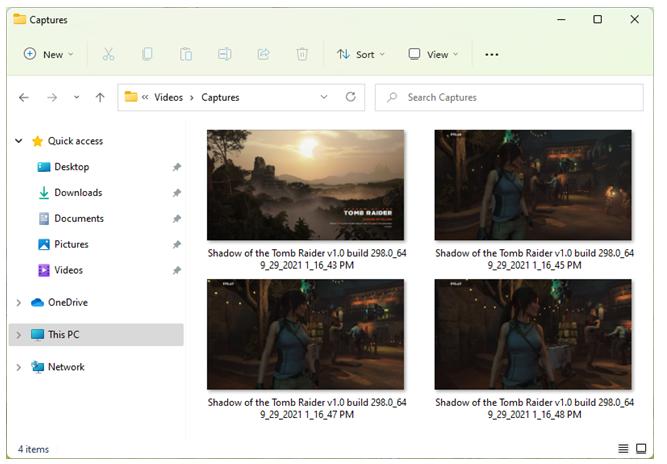Expand the Network tree node
Screen dimensions: 667x464
[x=18, y=367]
